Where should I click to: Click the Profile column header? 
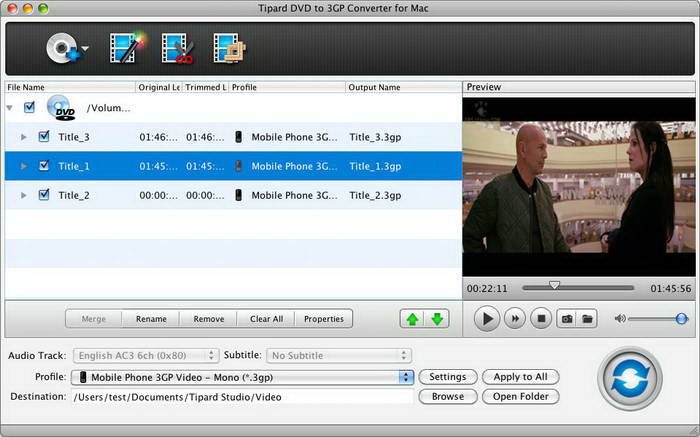pyautogui.click(x=287, y=87)
